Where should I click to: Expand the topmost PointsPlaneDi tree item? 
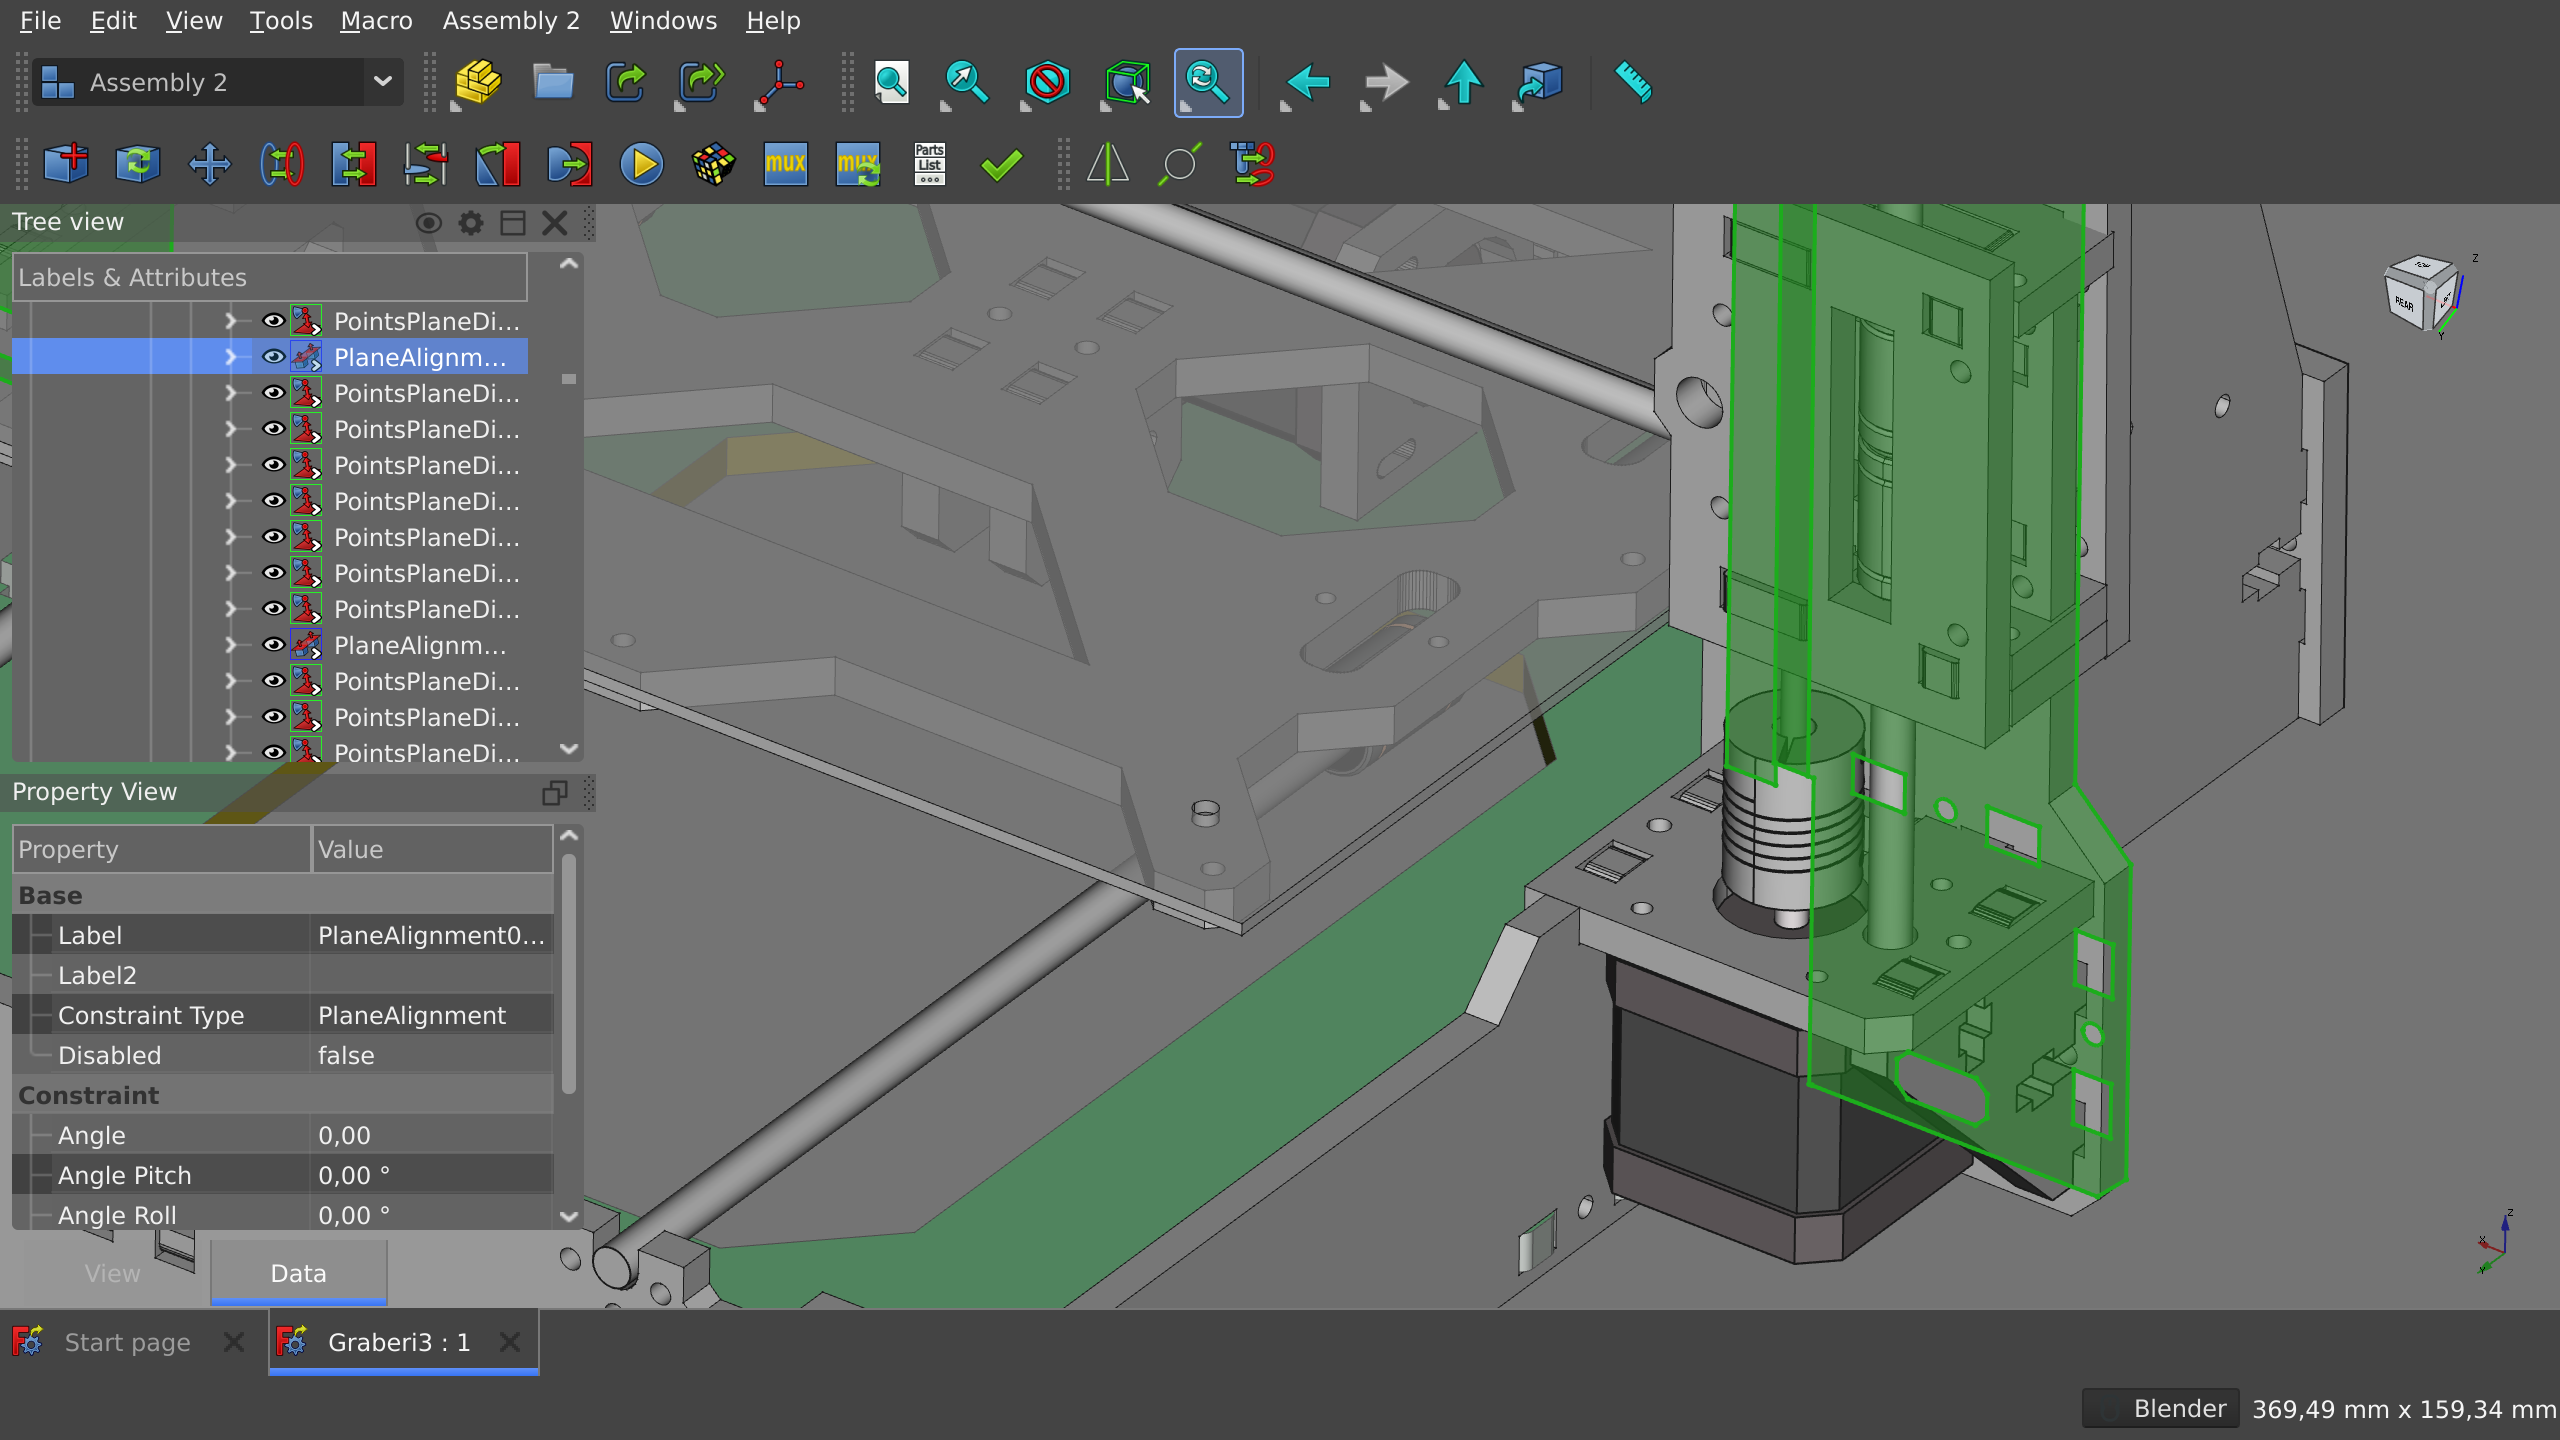coord(231,321)
